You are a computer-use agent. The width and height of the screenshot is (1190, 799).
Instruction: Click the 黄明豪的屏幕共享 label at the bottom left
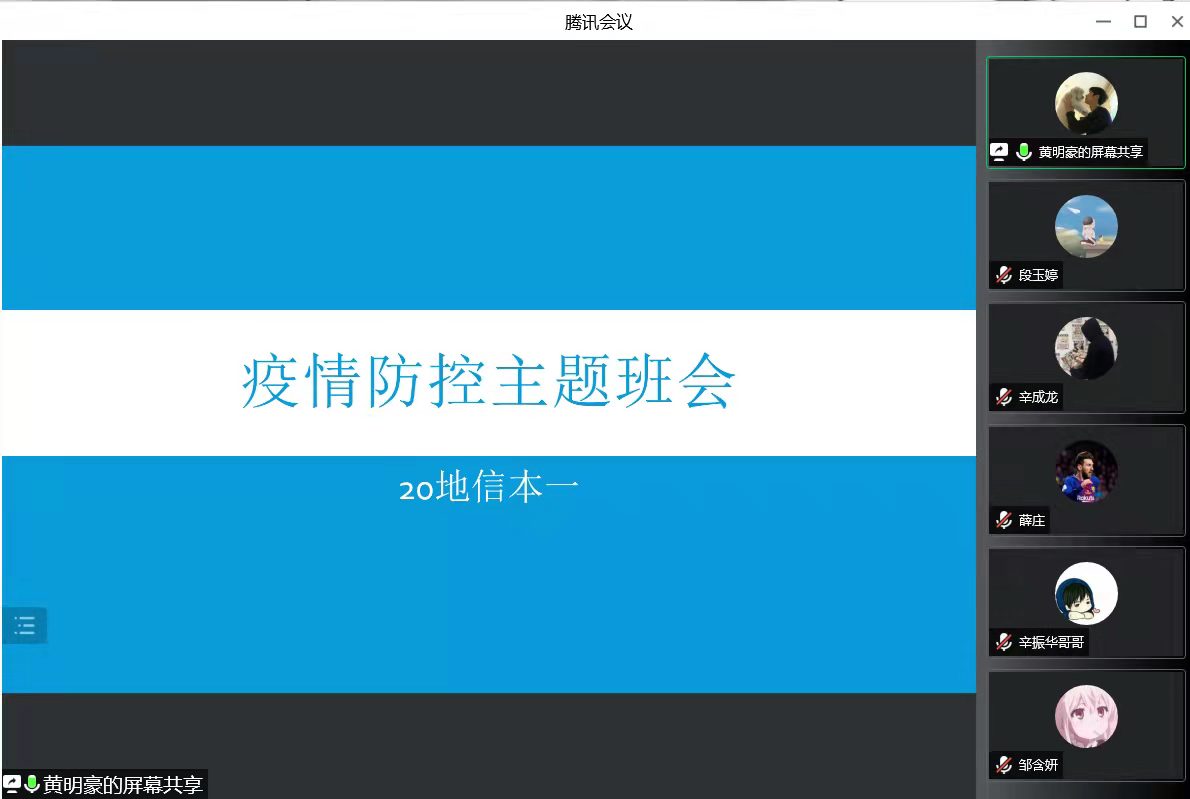click(123, 785)
